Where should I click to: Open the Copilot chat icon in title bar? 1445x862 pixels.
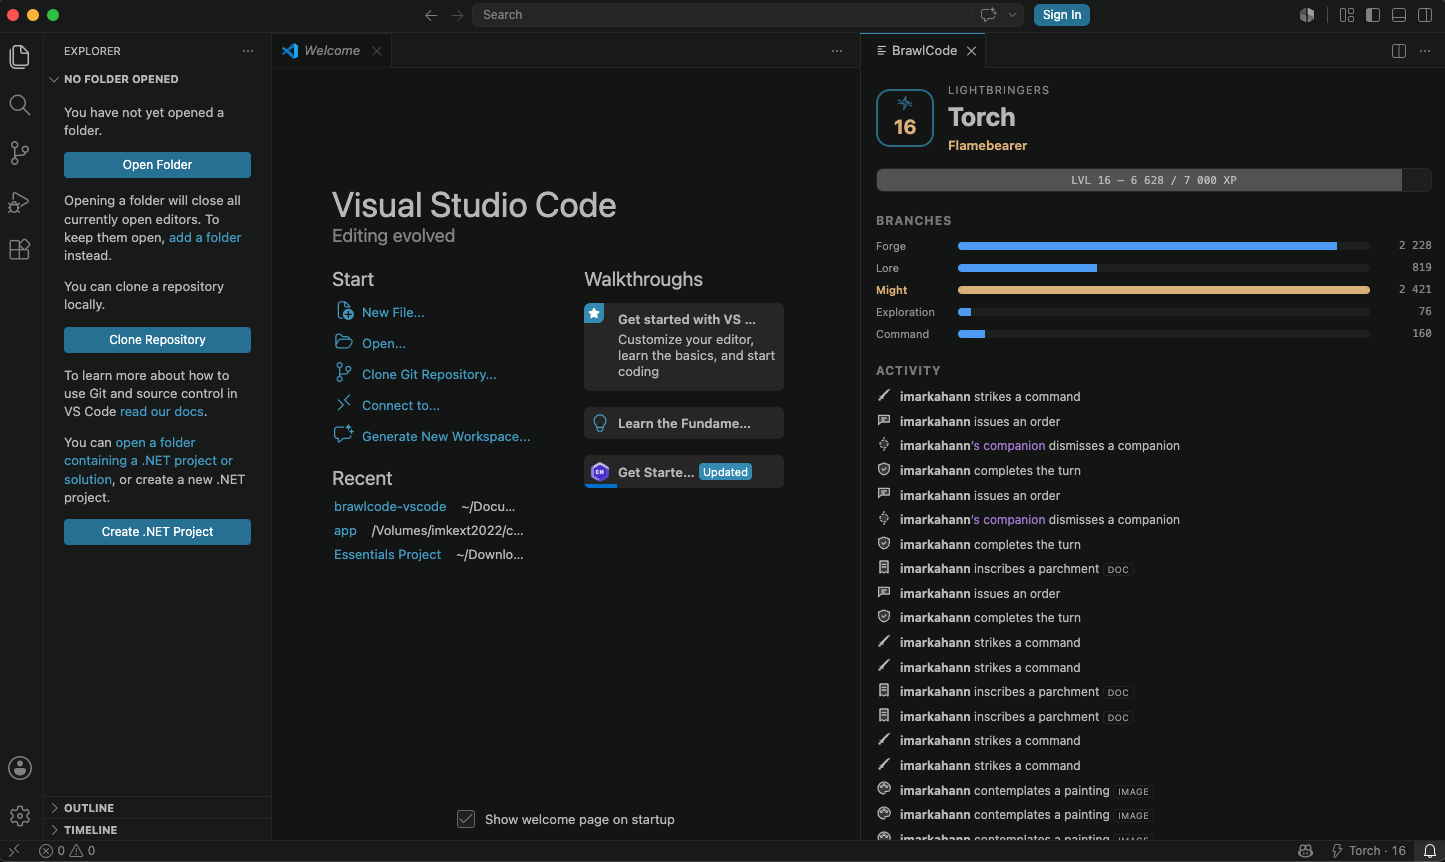988,15
